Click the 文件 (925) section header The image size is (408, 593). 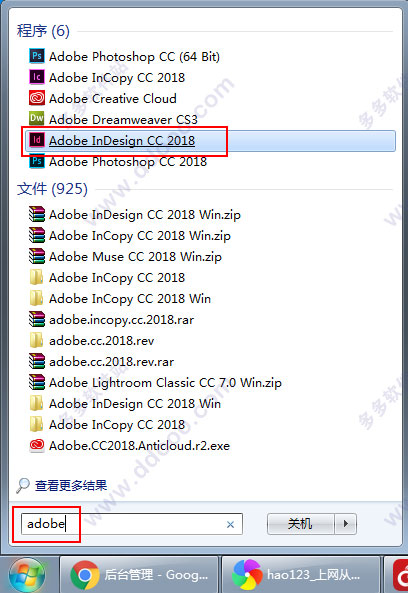coord(52,189)
